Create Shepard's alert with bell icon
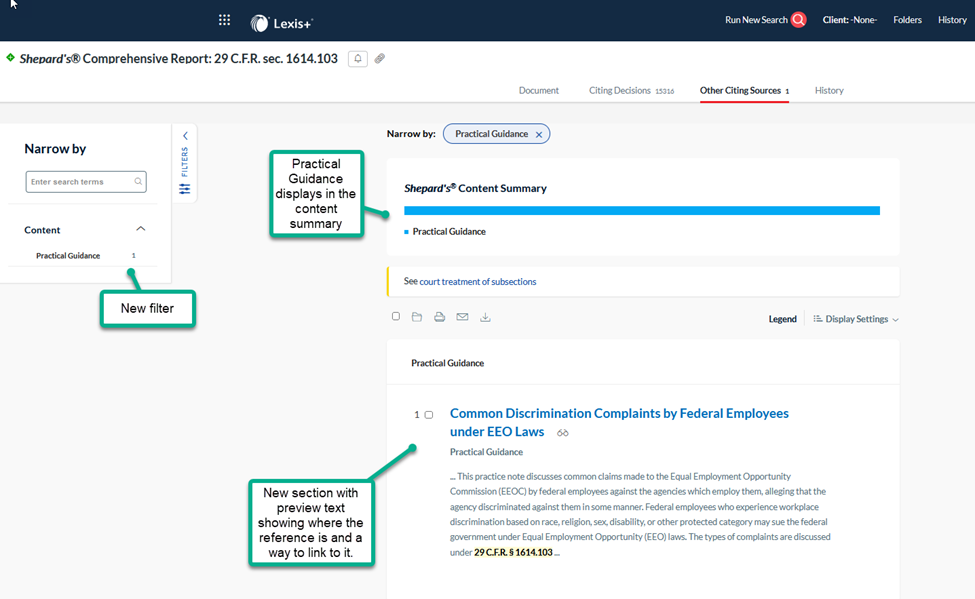 point(358,58)
